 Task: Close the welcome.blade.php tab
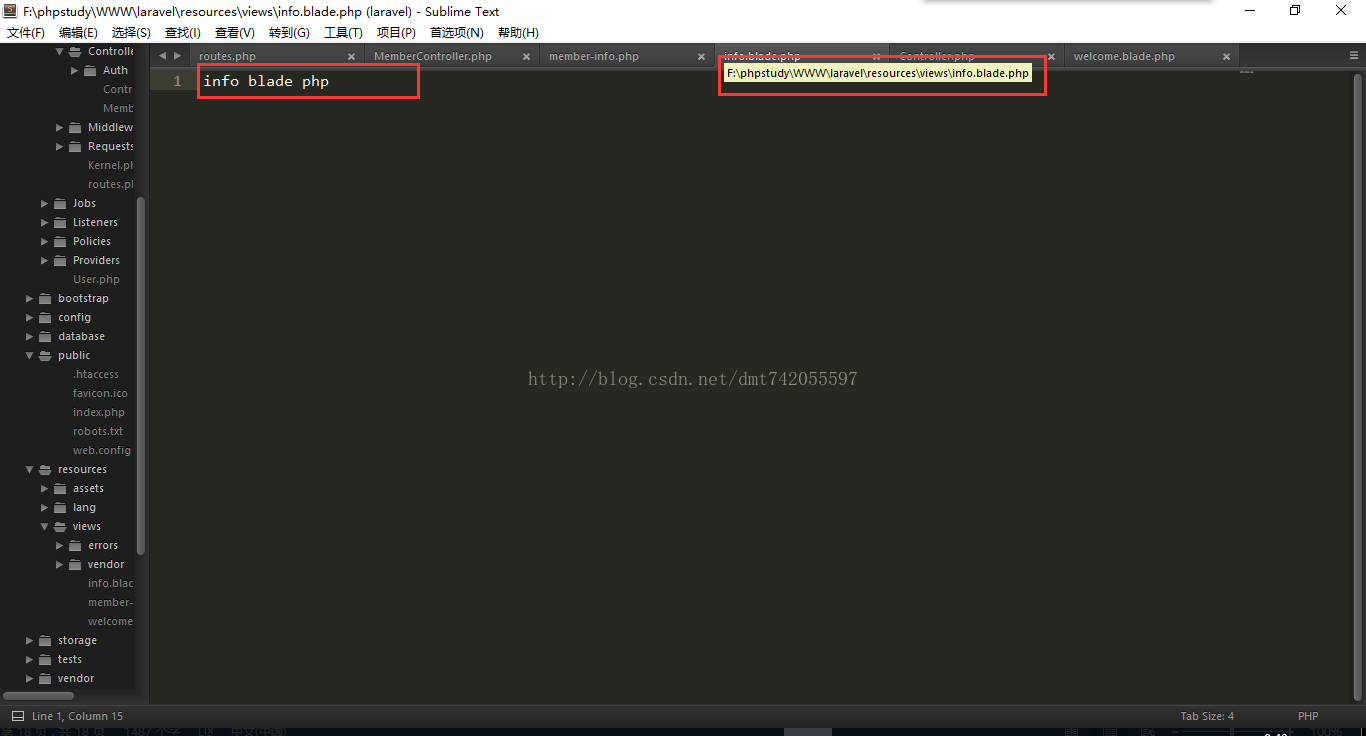[x=1227, y=57]
